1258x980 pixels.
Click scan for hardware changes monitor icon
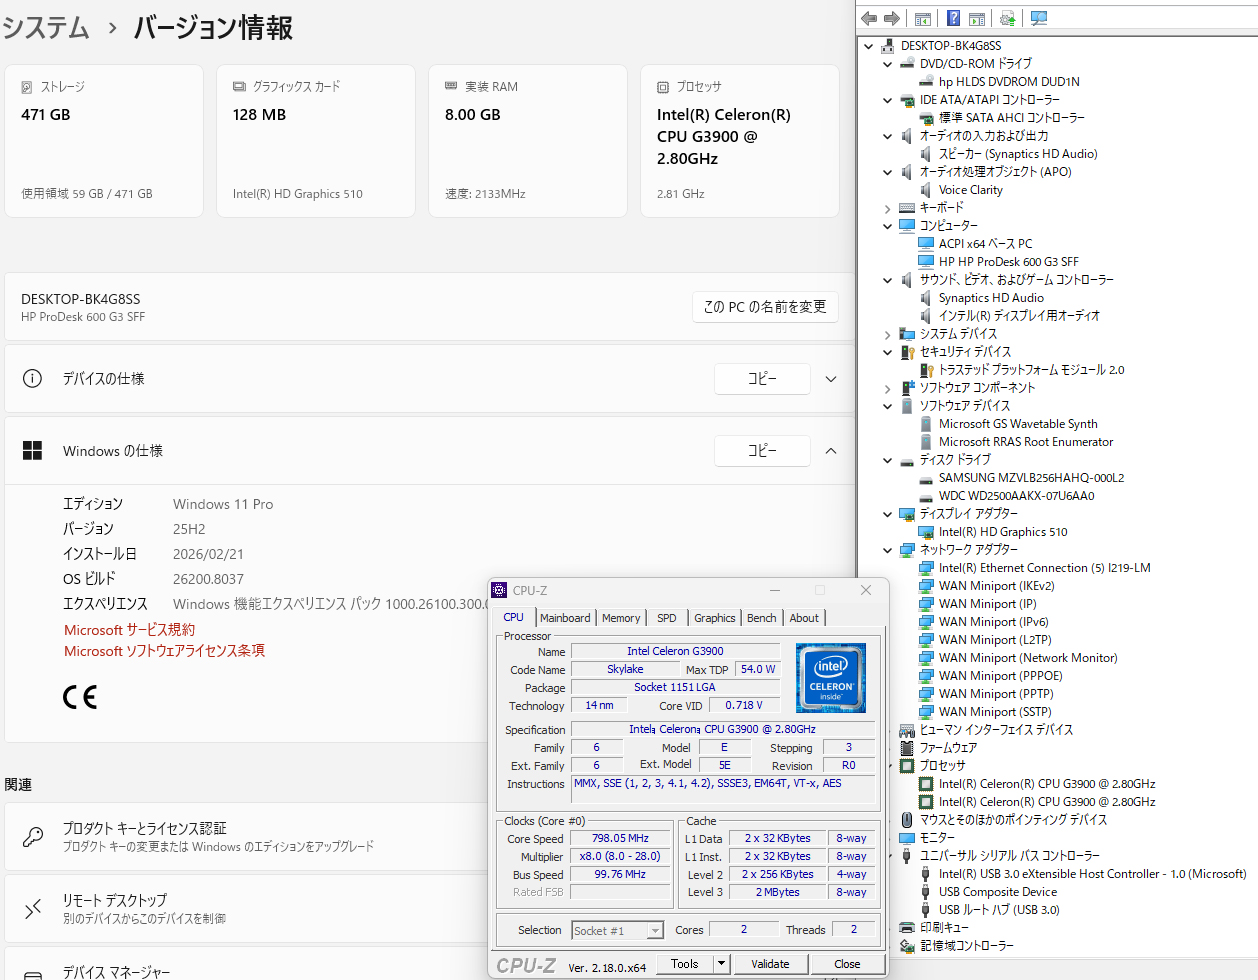pyautogui.click(x=1039, y=18)
